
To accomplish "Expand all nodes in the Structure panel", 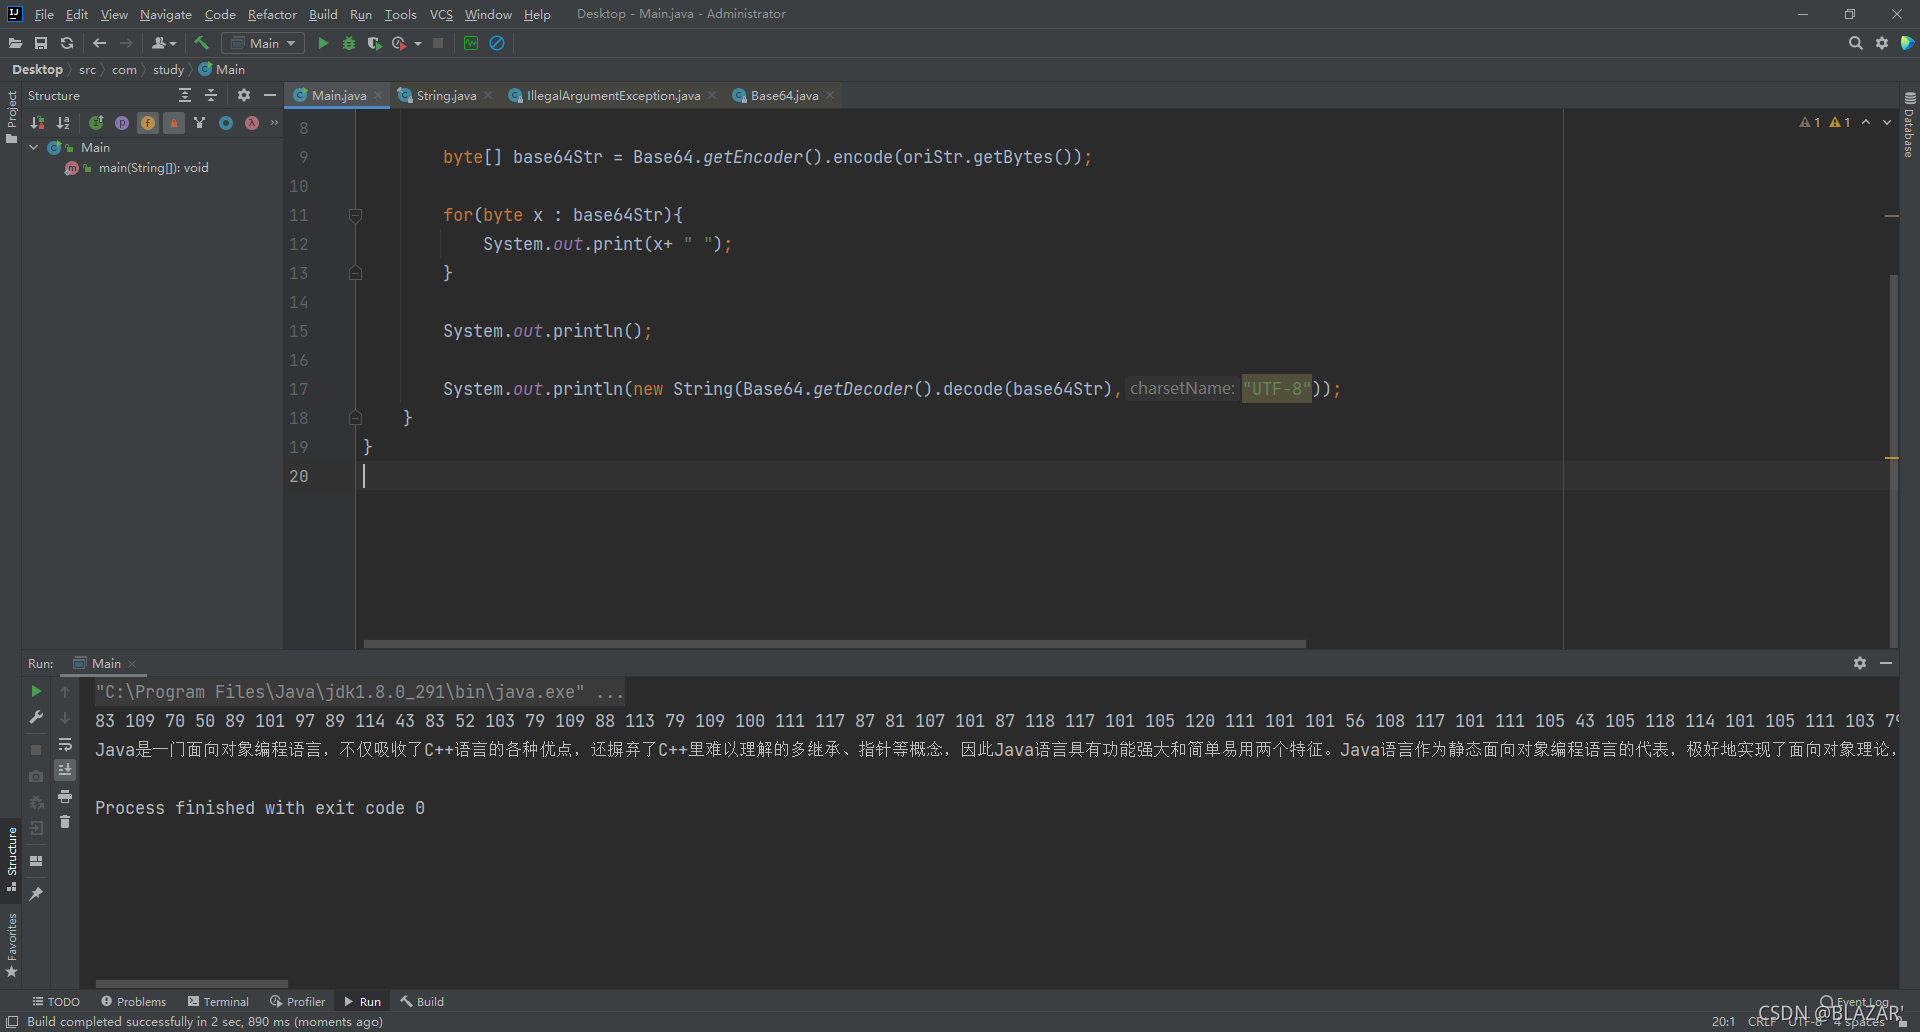I will pos(185,95).
